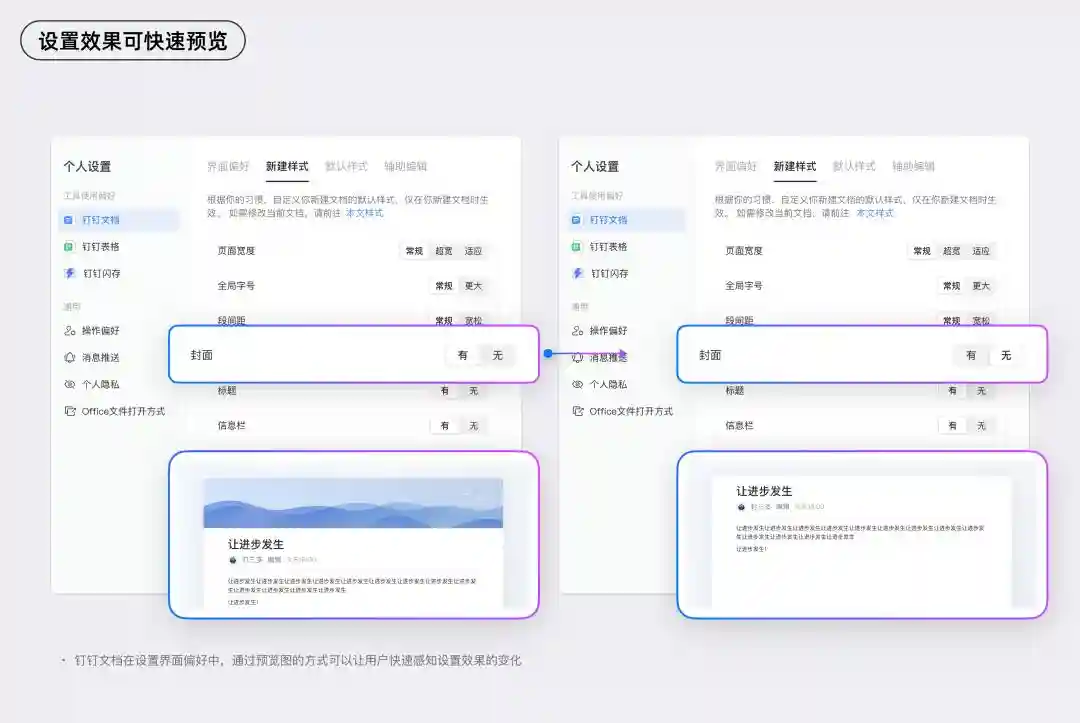
Task: Click Office文件打开方式 icon in left panel
Action: point(70,411)
